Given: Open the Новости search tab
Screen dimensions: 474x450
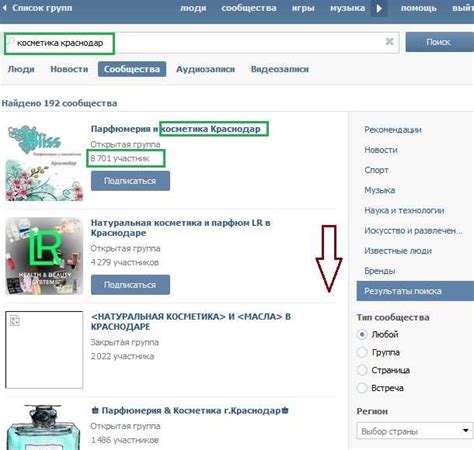Looking at the screenshot, I should coord(69,69).
